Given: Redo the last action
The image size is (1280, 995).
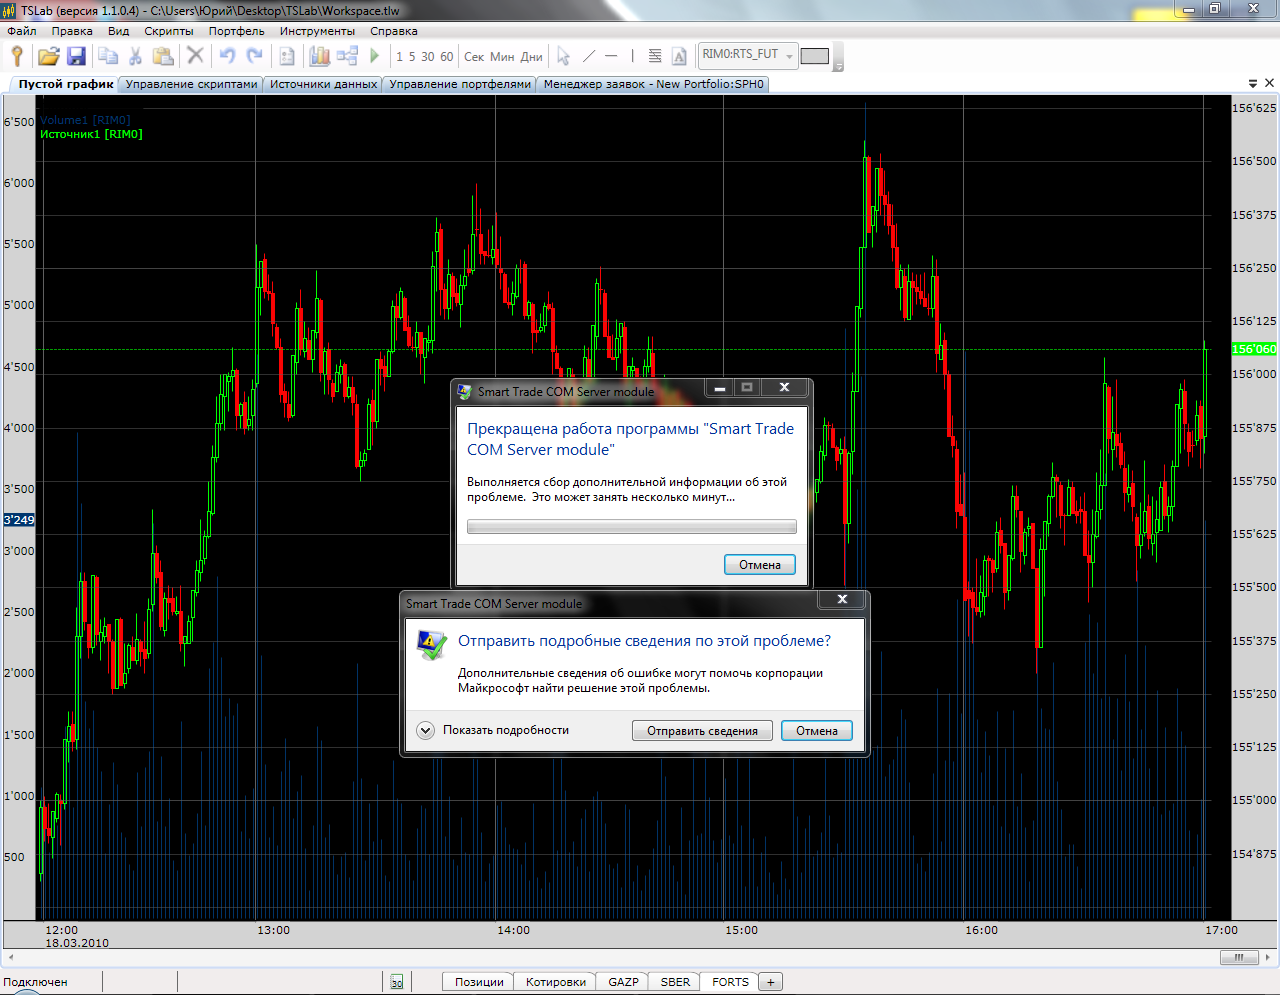Looking at the screenshot, I should click(x=255, y=56).
